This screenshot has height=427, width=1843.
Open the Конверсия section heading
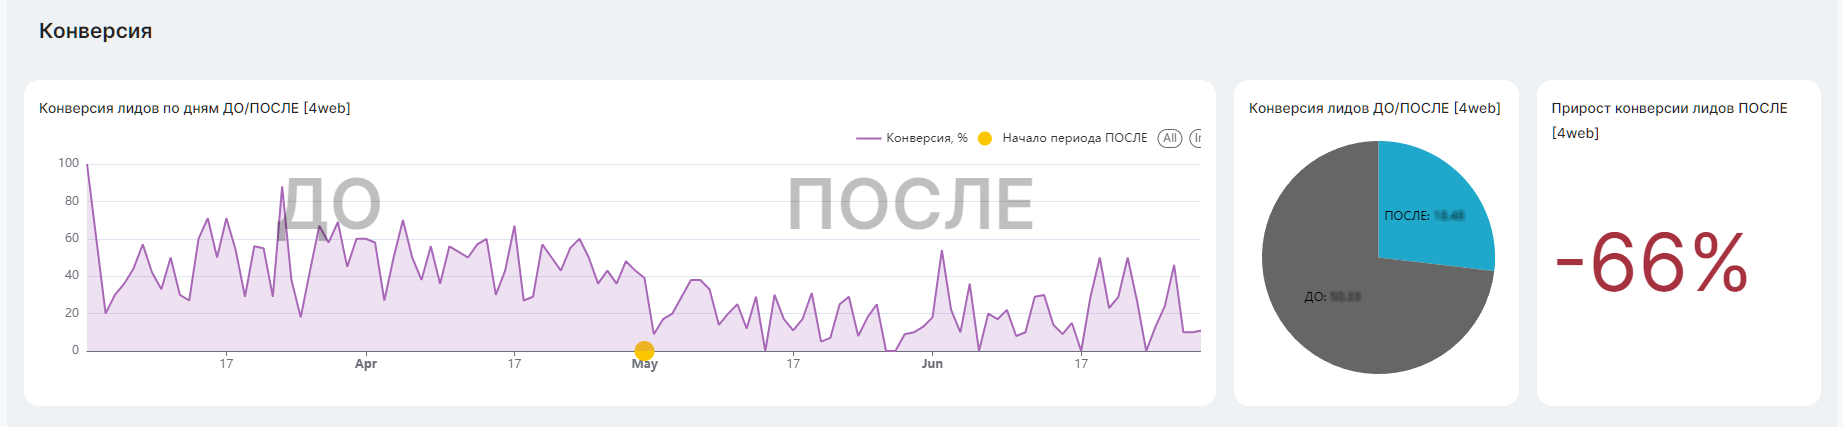tap(95, 31)
